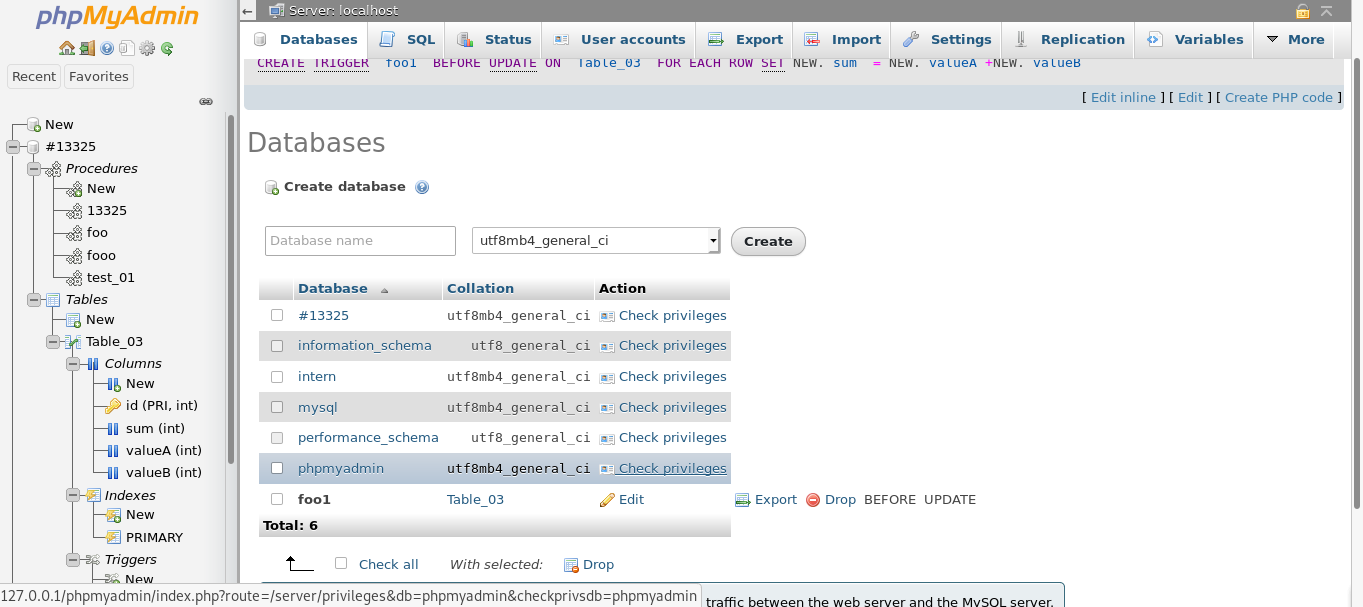Click the Recent button
This screenshot has height=607, width=1363.
[x=34, y=76]
